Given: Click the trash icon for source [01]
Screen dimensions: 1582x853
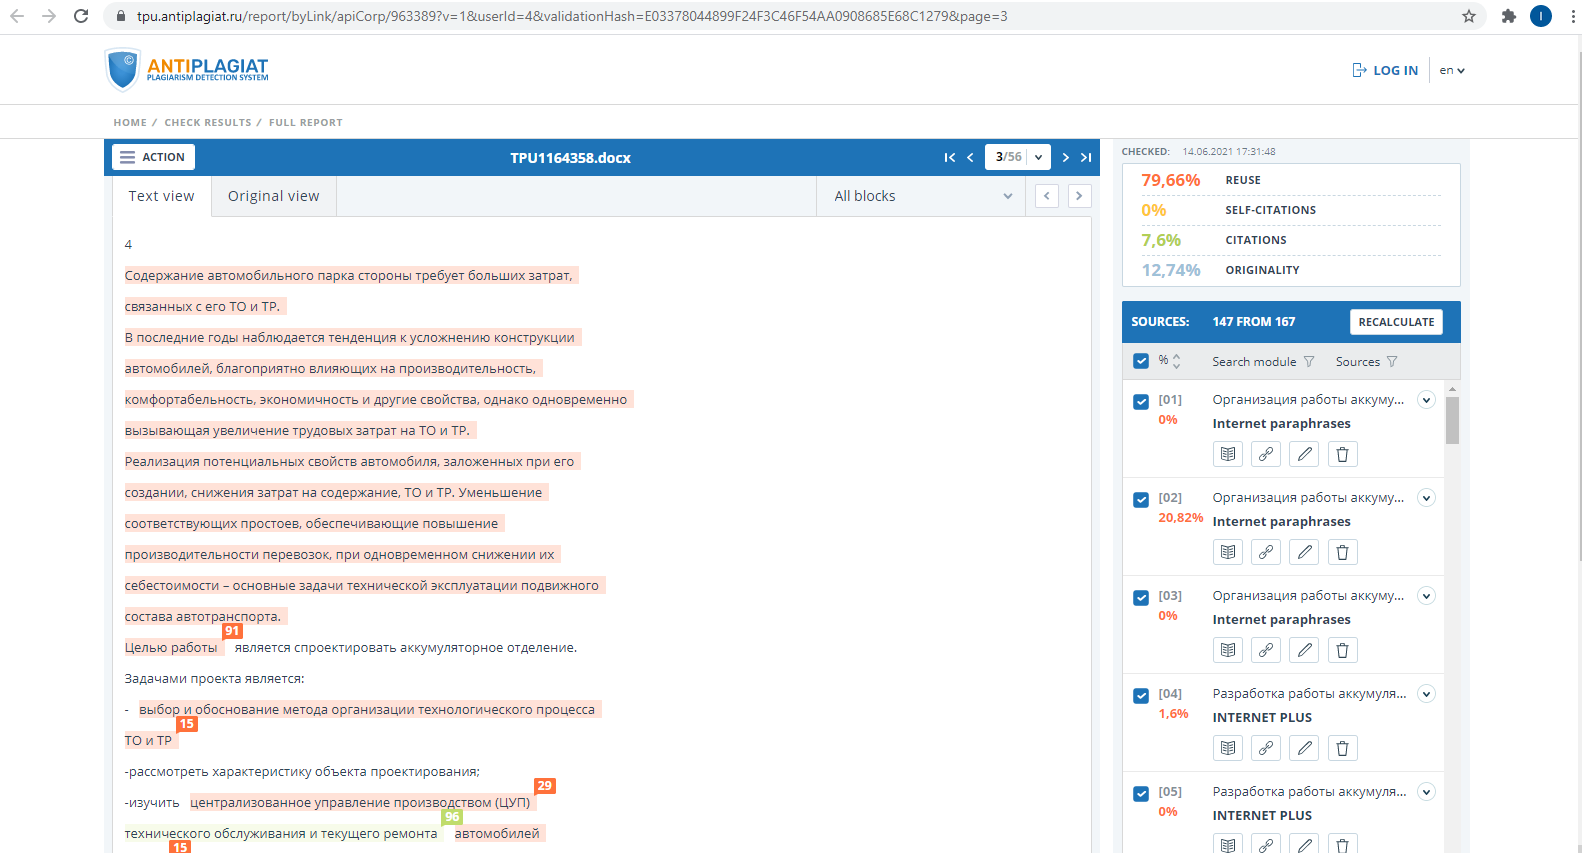Looking at the screenshot, I should pos(1342,455).
